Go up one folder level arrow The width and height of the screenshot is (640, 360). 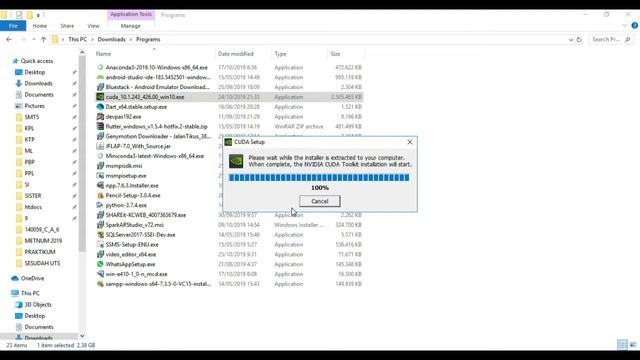[x=43, y=40]
